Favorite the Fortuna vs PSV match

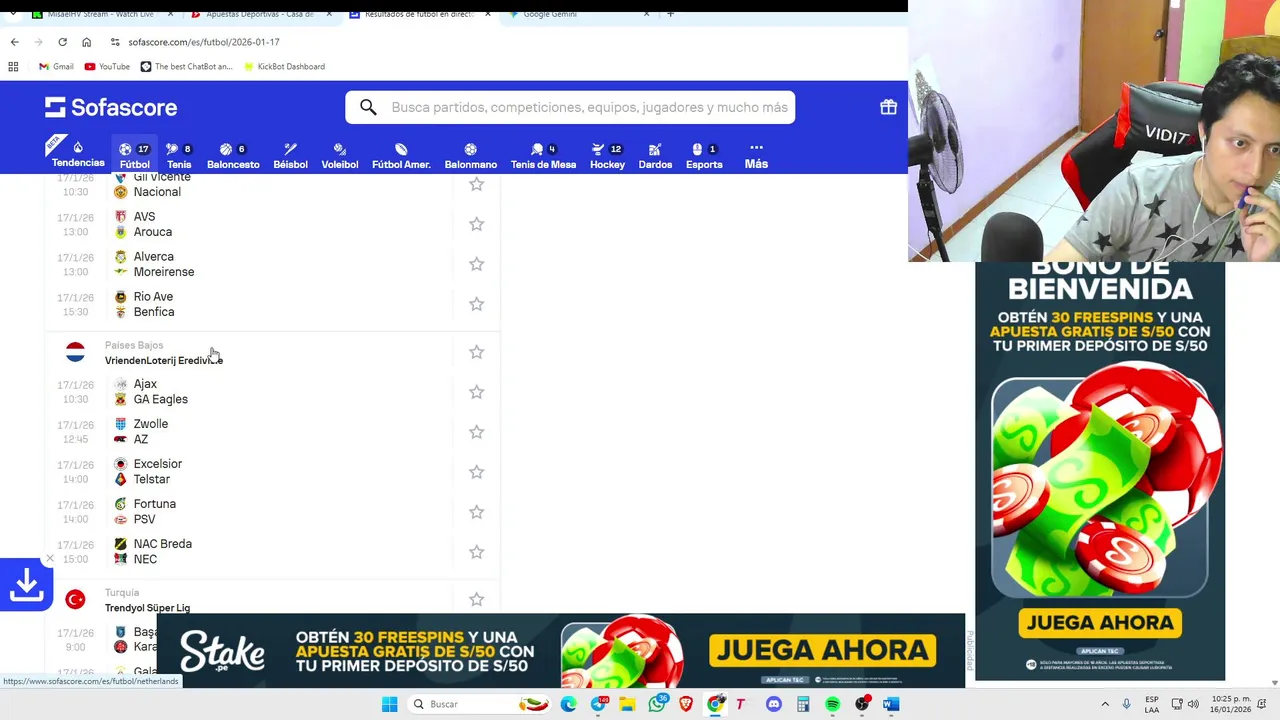pyautogui.click(x=476, y=512)
